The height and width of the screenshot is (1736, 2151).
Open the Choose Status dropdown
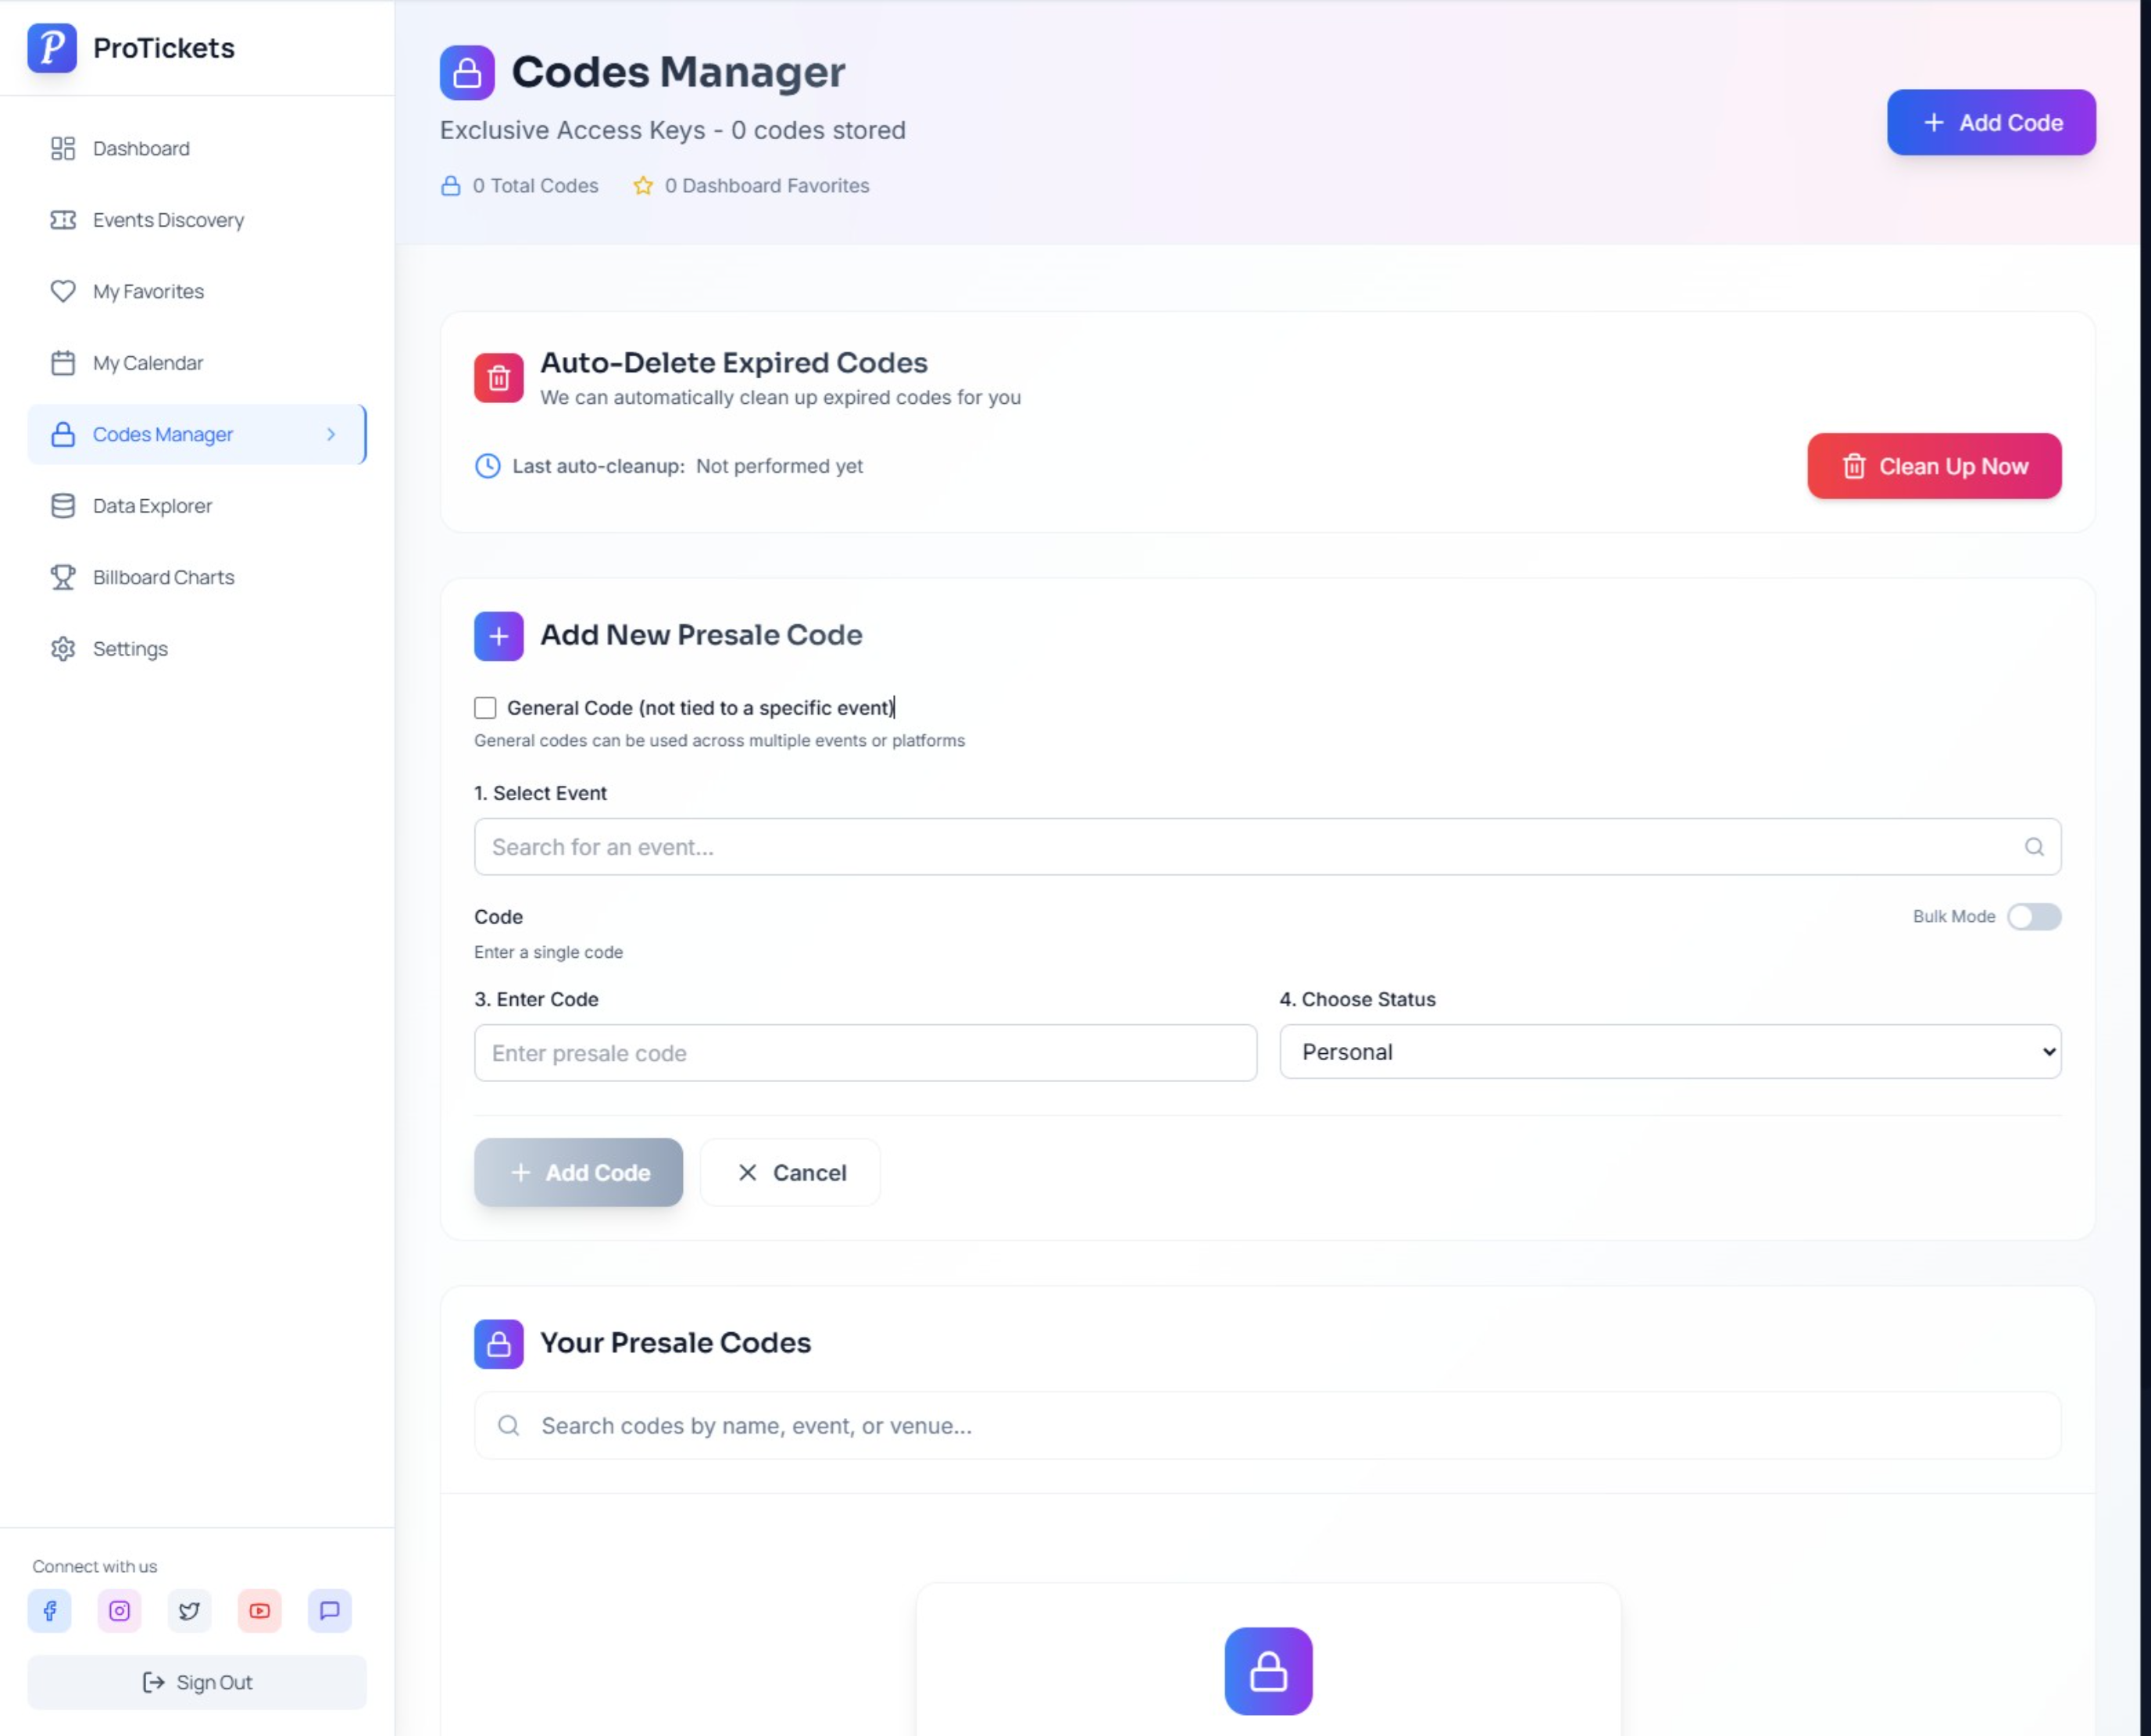(x=1670, y=1052)
